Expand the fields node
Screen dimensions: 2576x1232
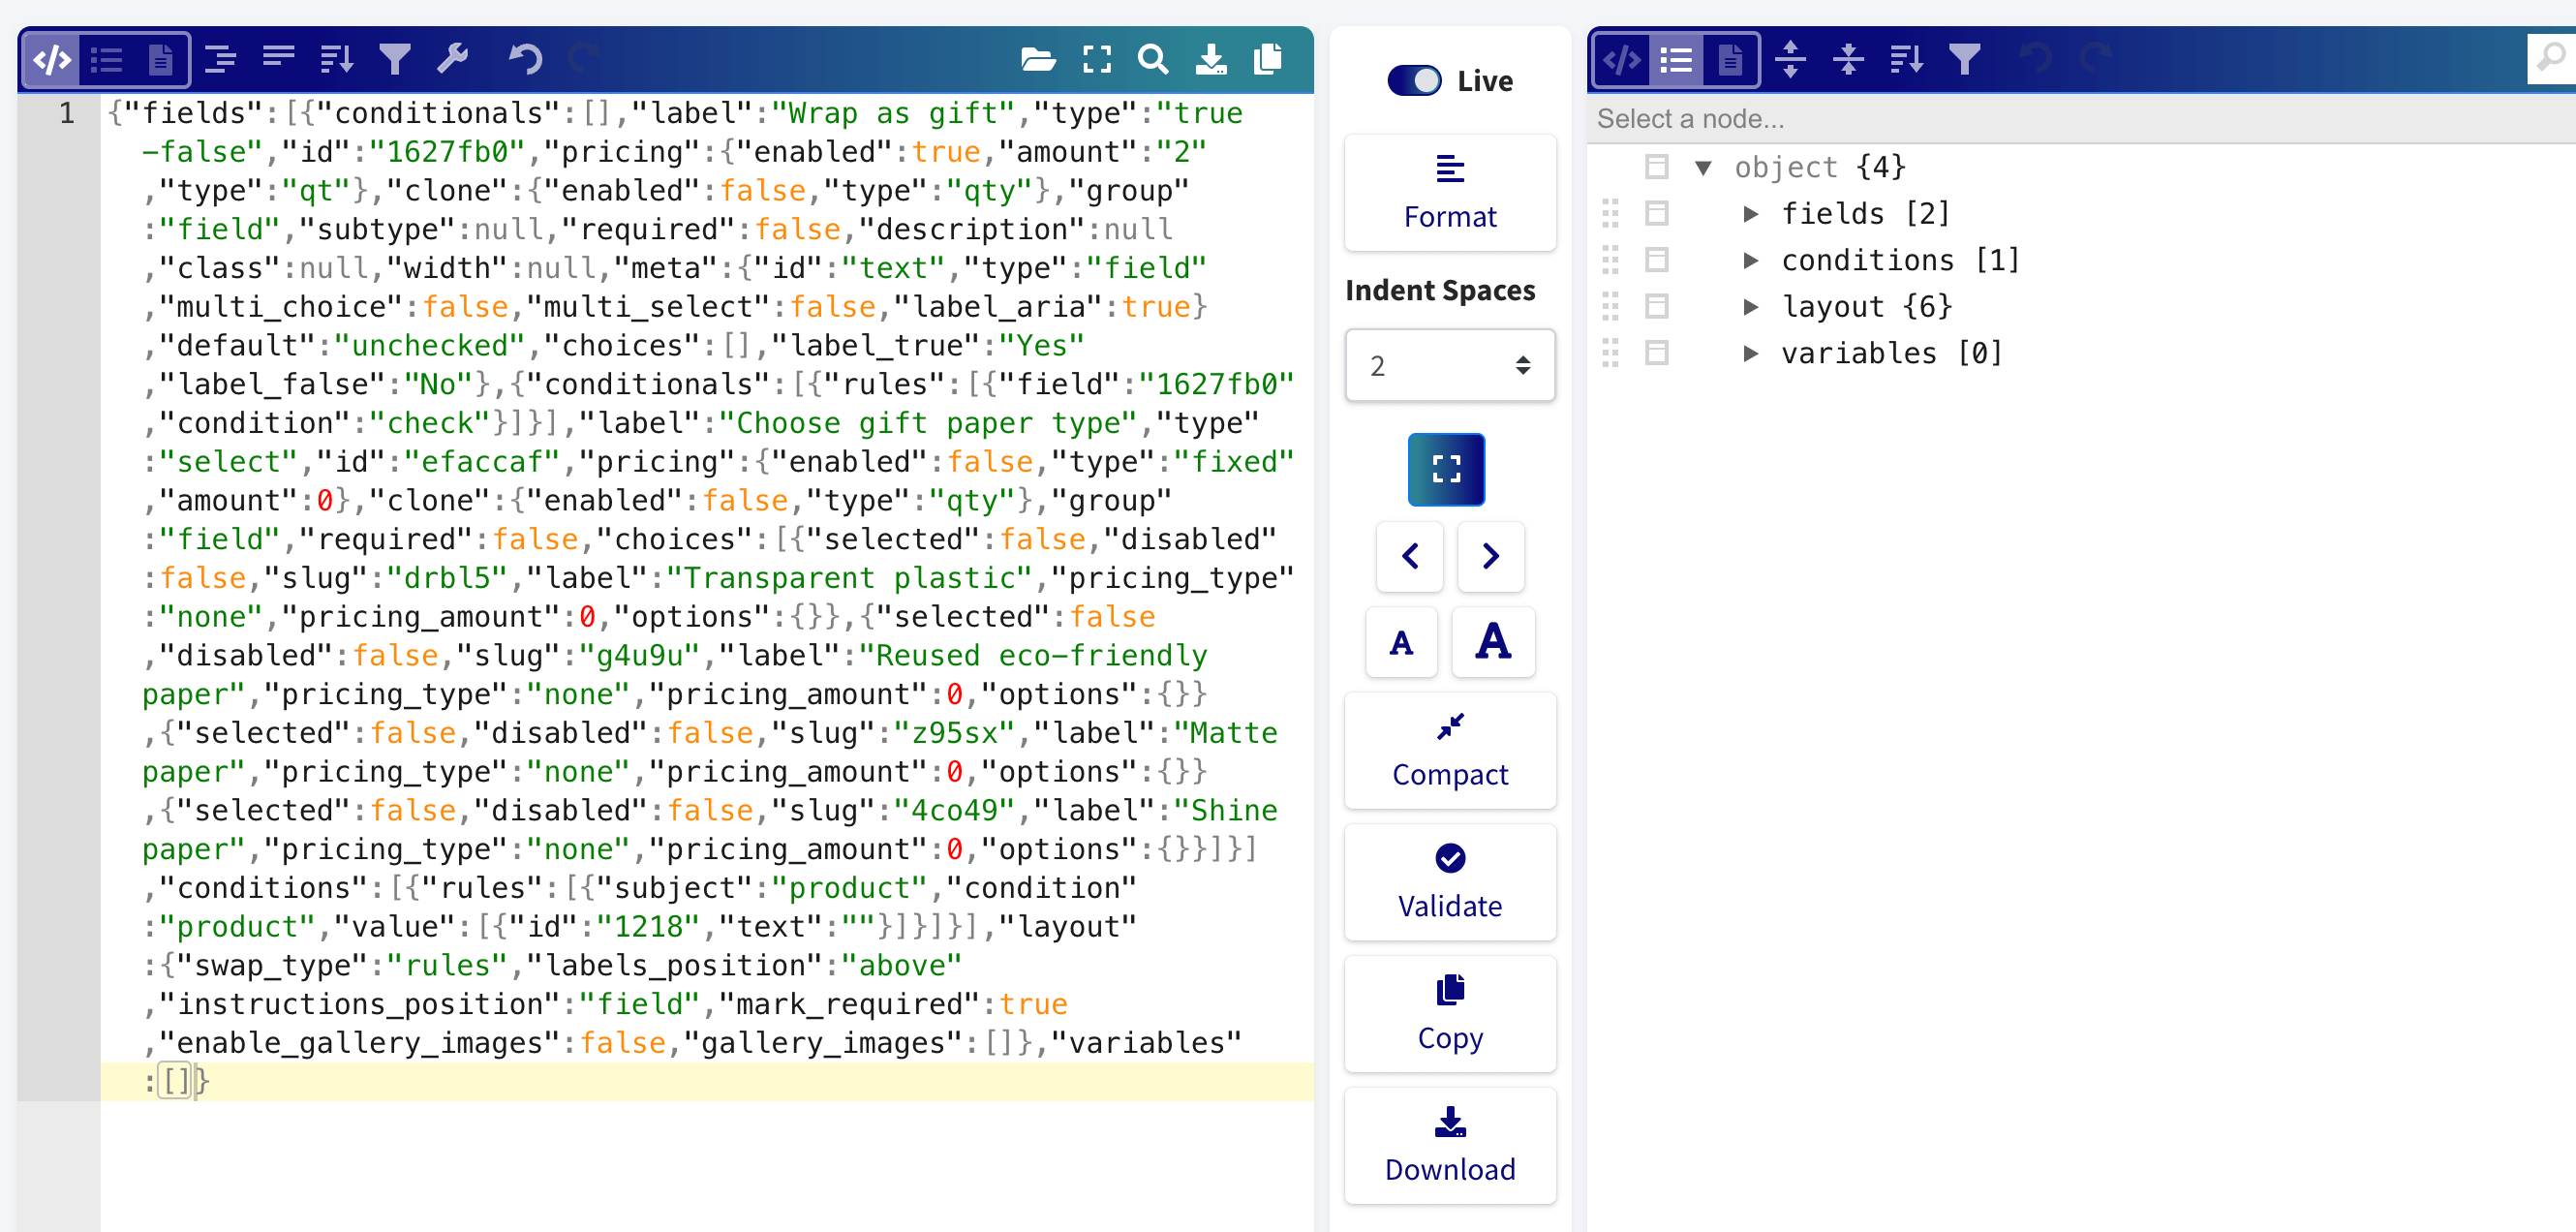pyautogui.click(x=1750, y=214)
